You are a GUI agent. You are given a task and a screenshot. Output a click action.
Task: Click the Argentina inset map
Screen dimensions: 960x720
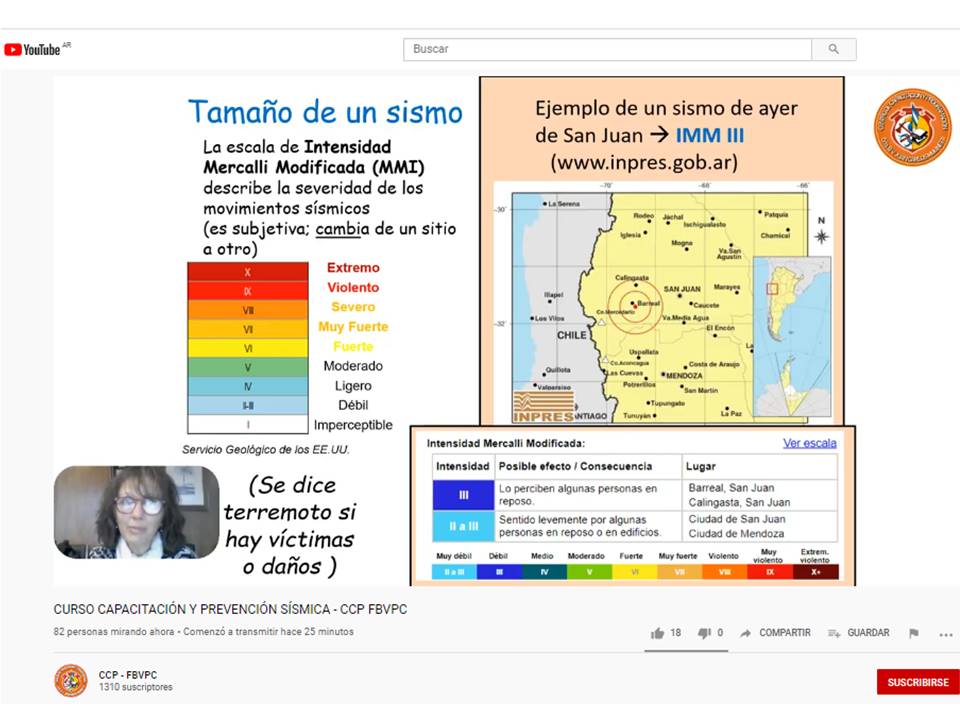792,337
